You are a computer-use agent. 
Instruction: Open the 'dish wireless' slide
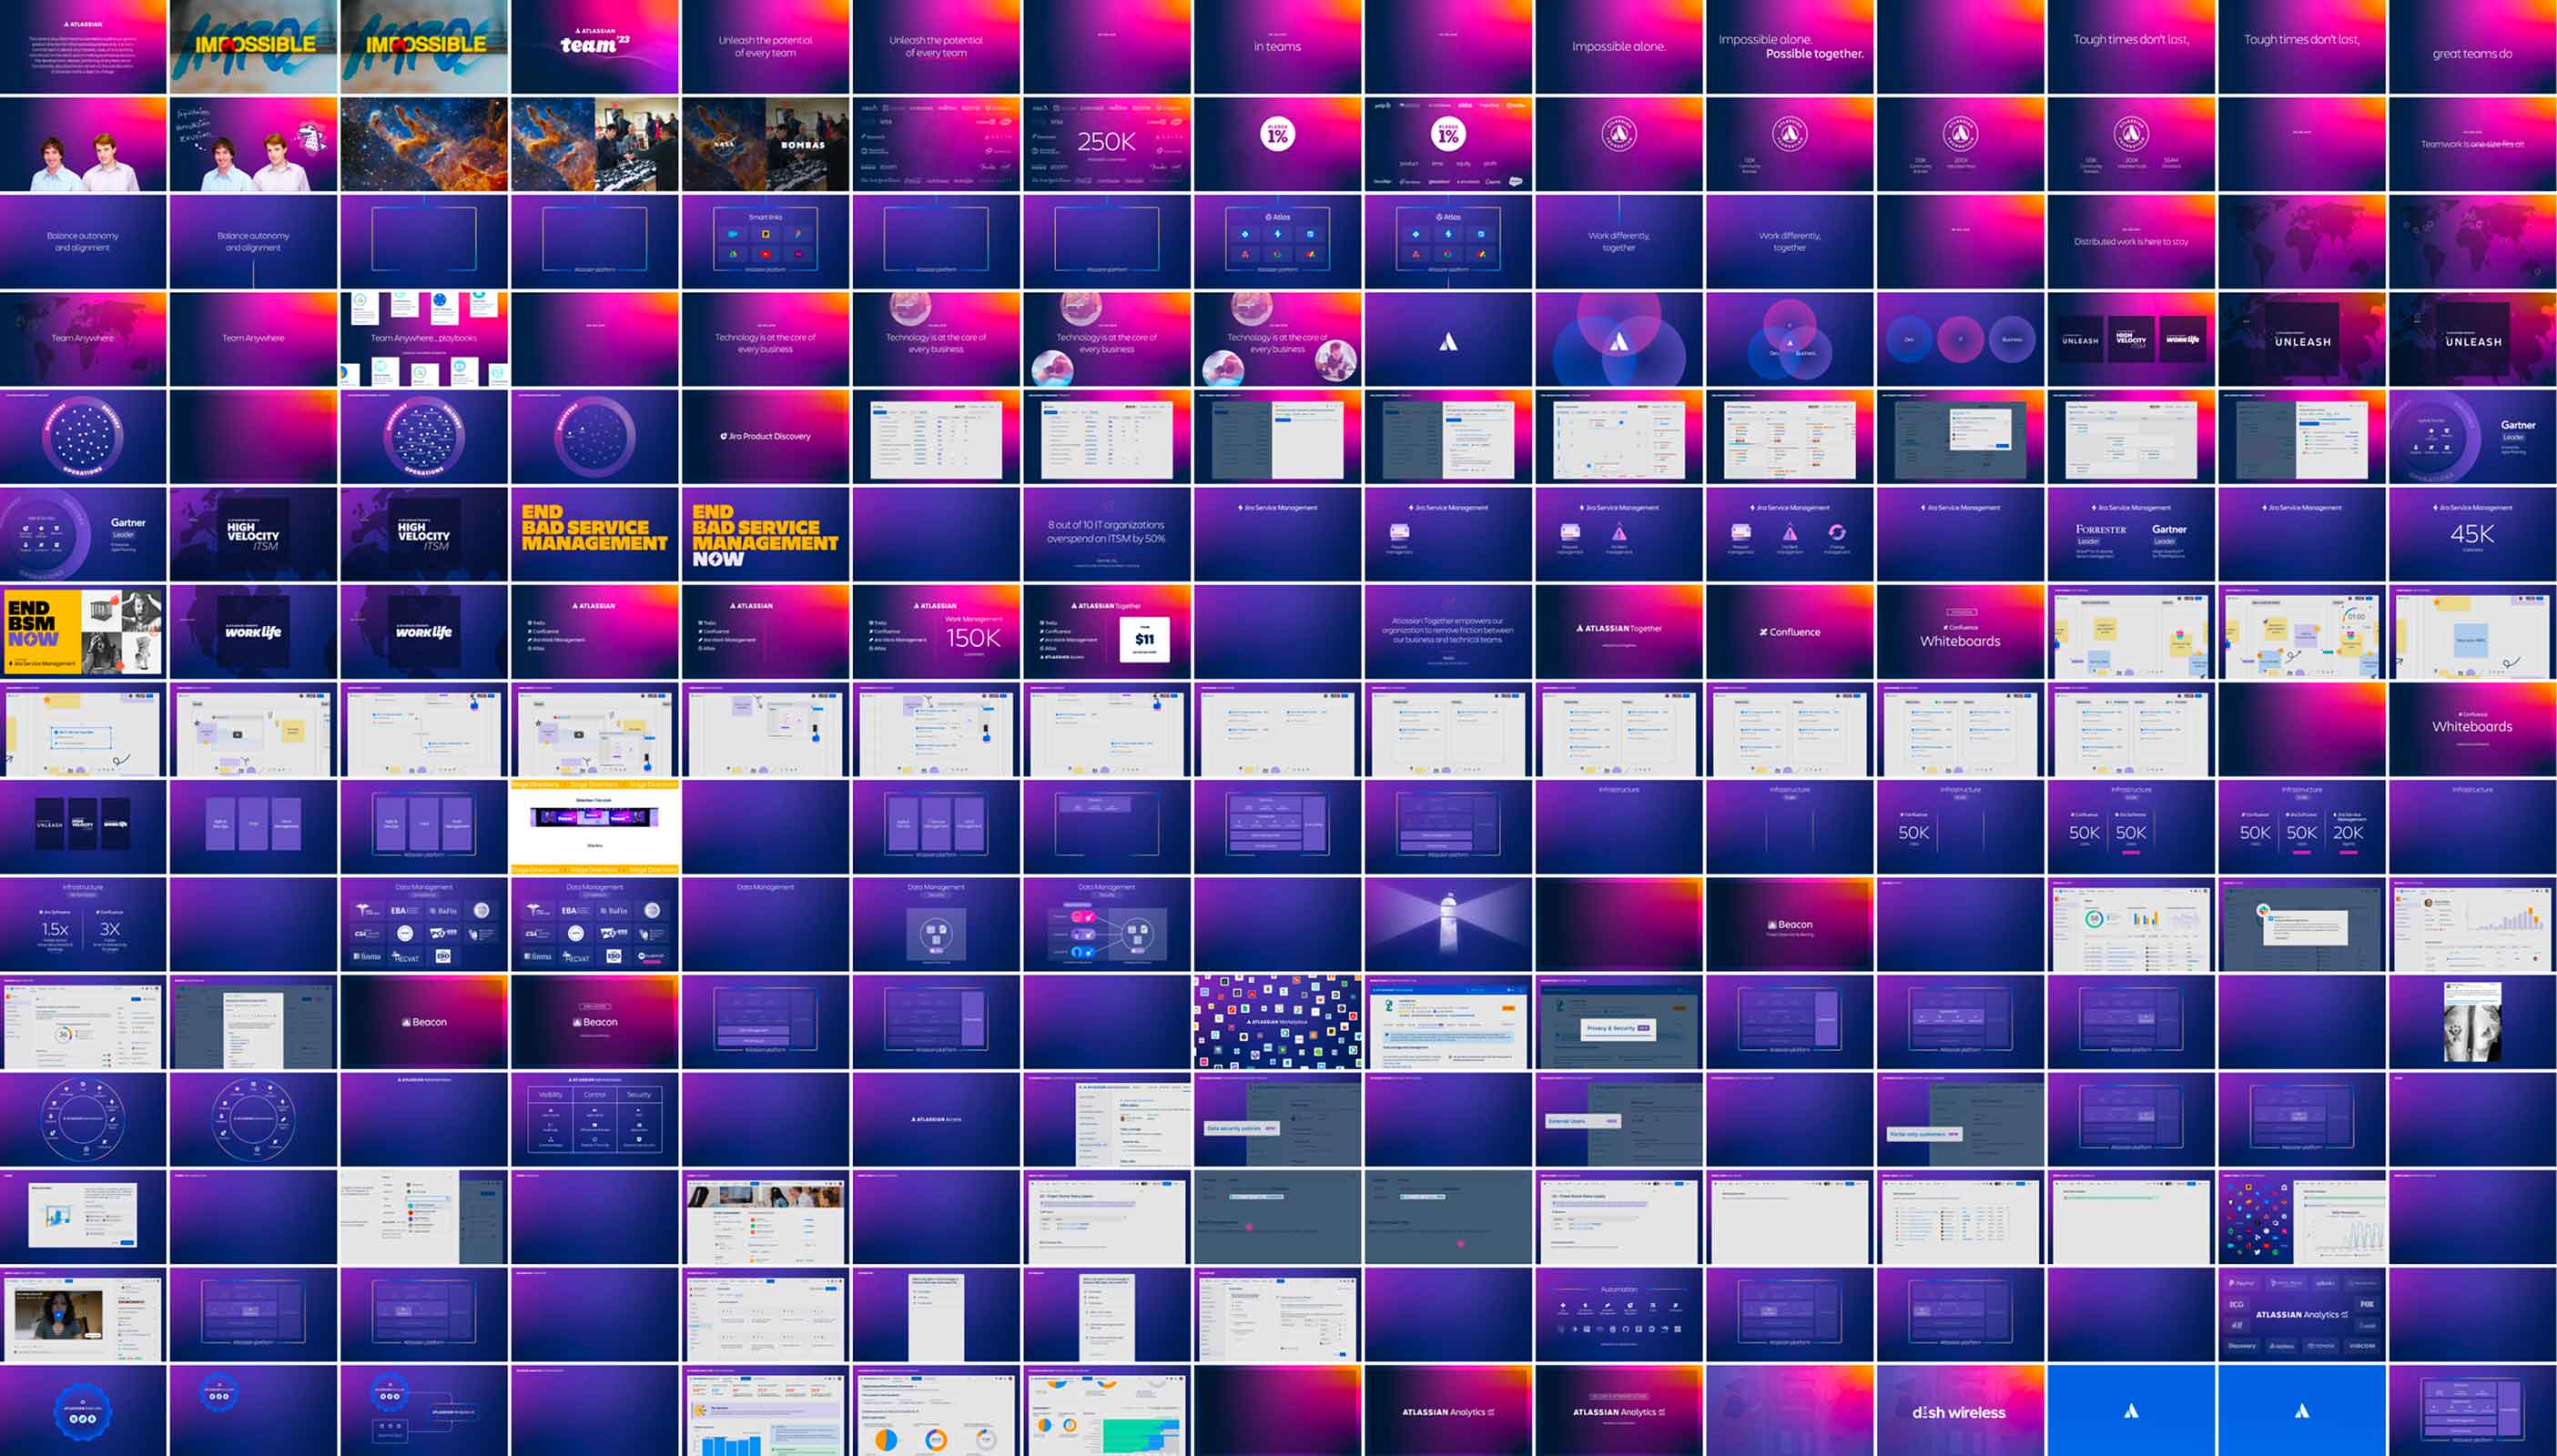pyautogui.click(x=1960, y=1411)
